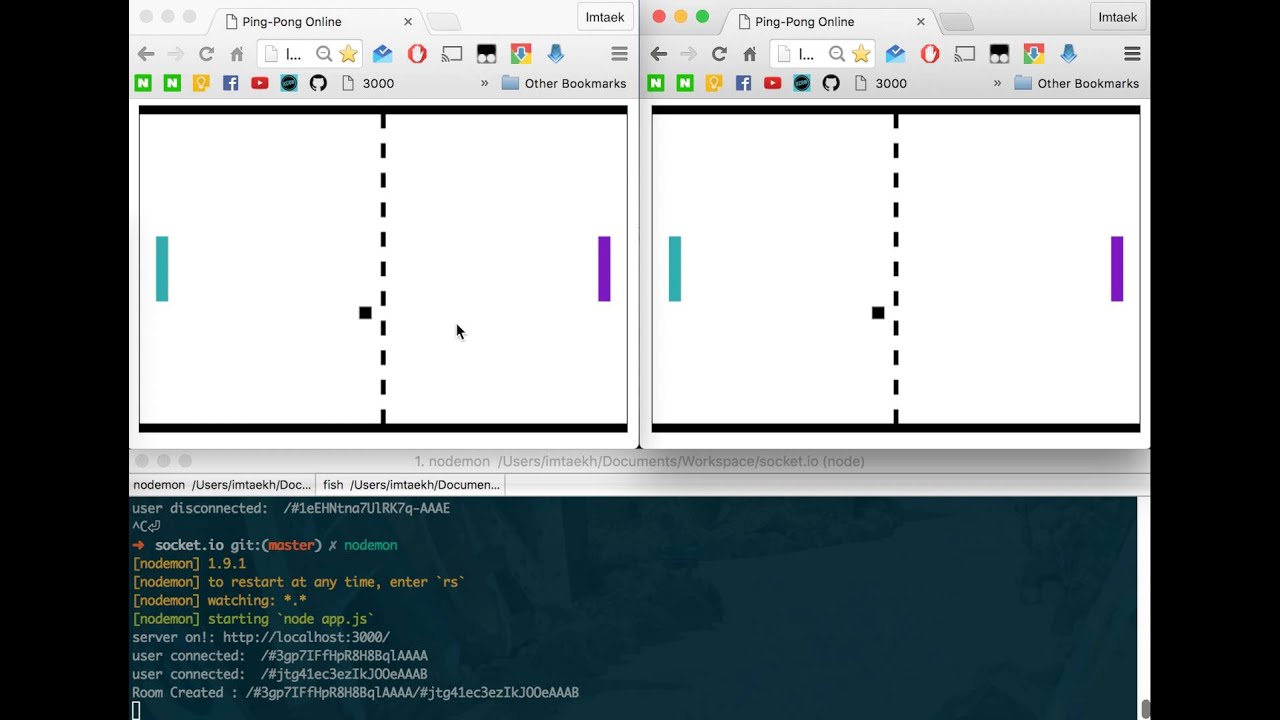1280x720 pixels.
Task: Close Ping-Pong Online tab in right window
Action: click(921, 21)
